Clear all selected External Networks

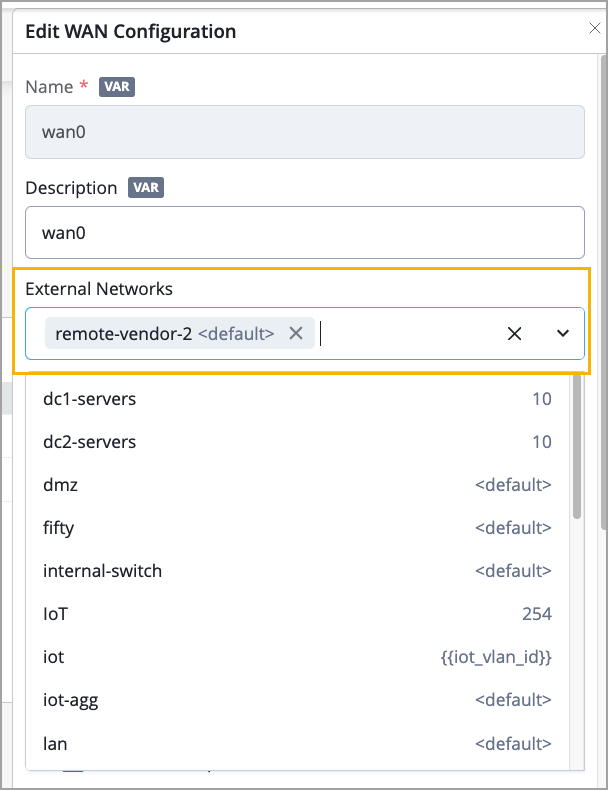pyautogui.click(x=515, y=334)
